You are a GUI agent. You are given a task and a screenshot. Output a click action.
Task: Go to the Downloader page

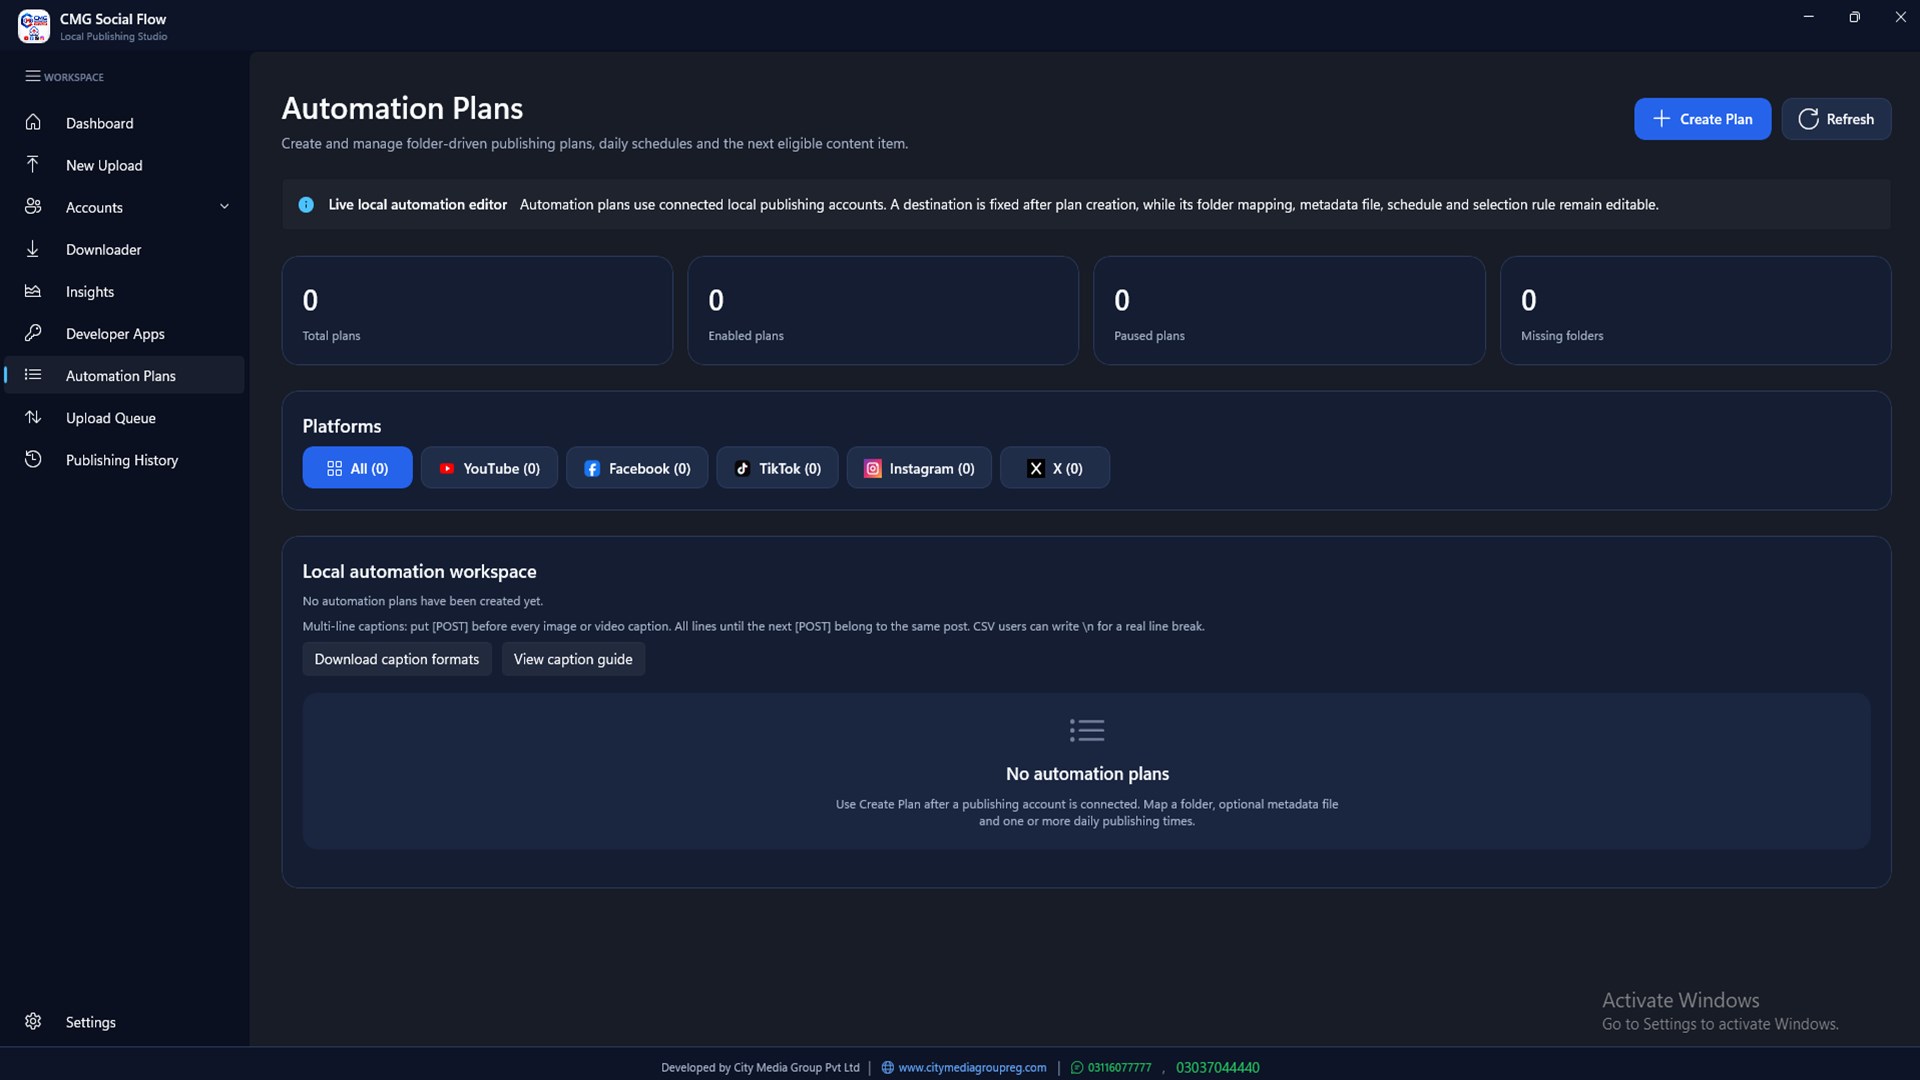(124, 249)
